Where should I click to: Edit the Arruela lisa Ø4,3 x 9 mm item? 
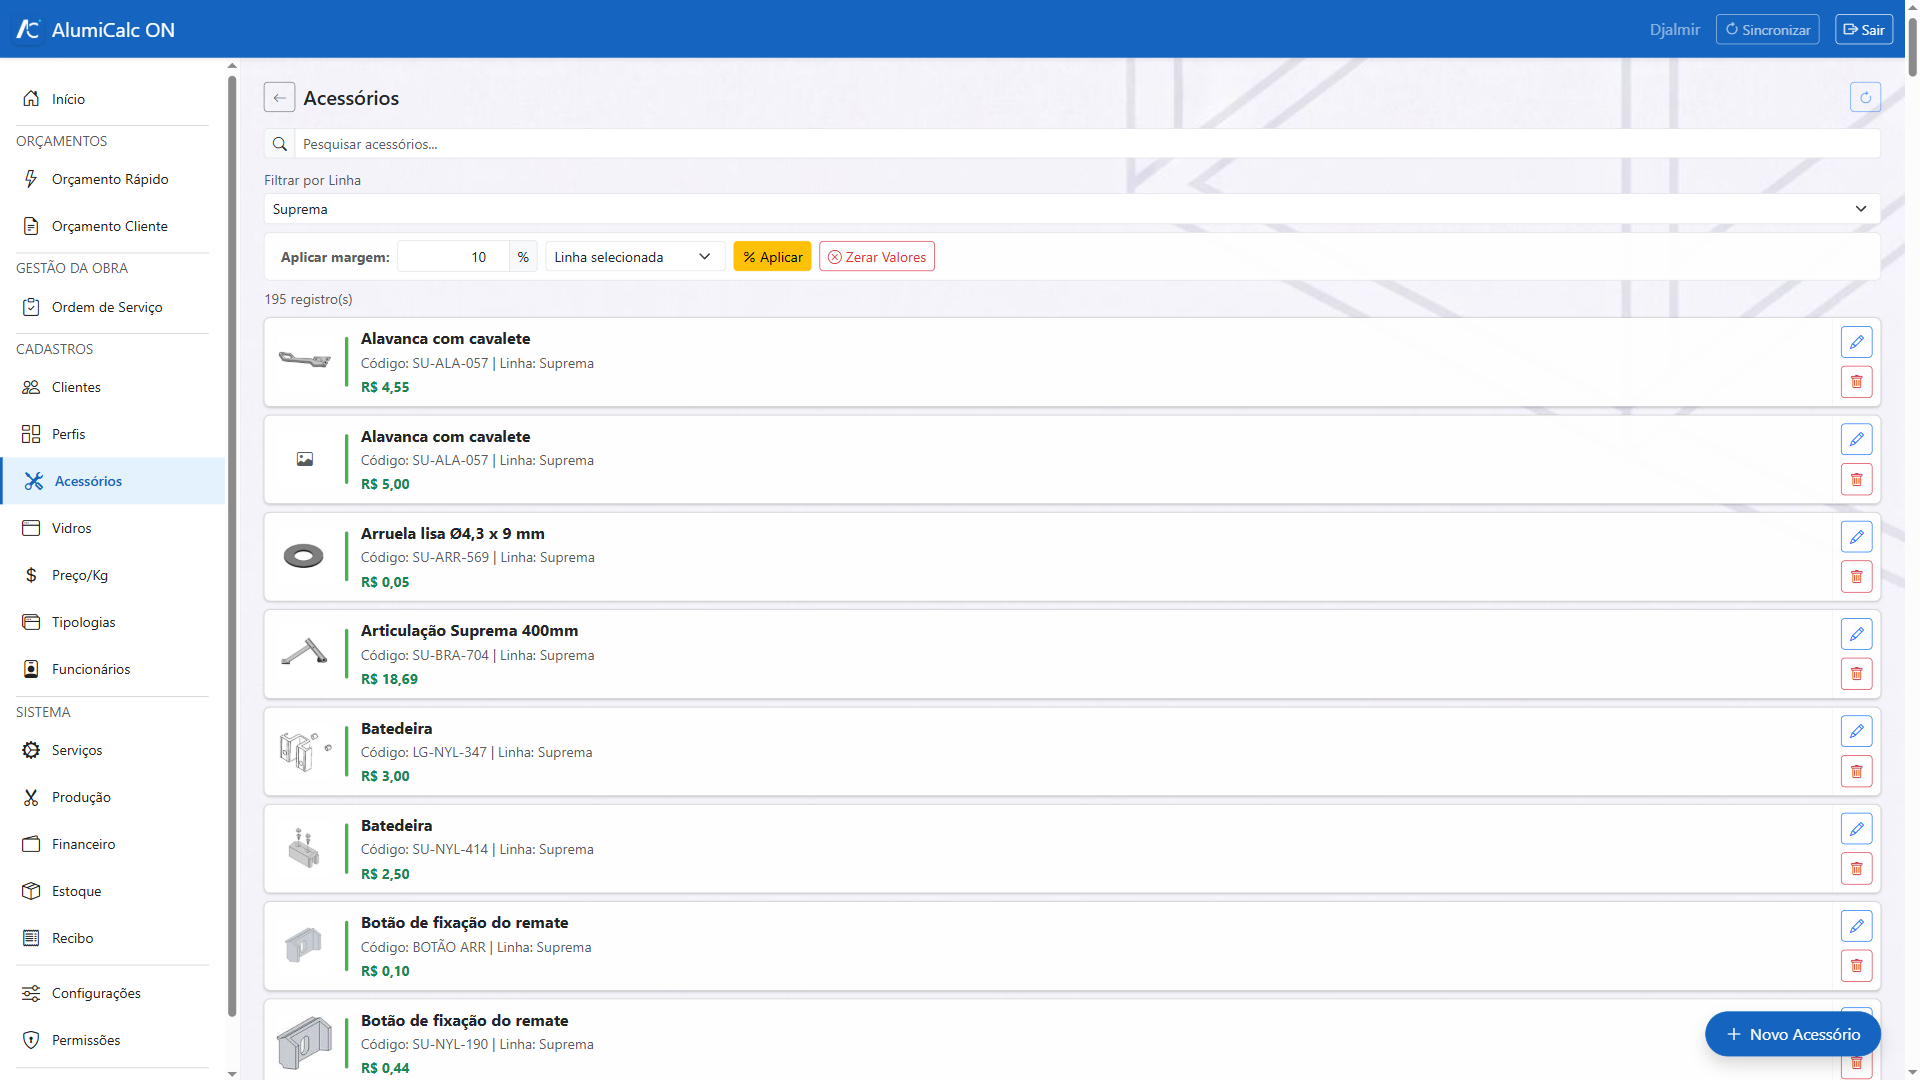pyautogui.click(x=1856, y=537)
